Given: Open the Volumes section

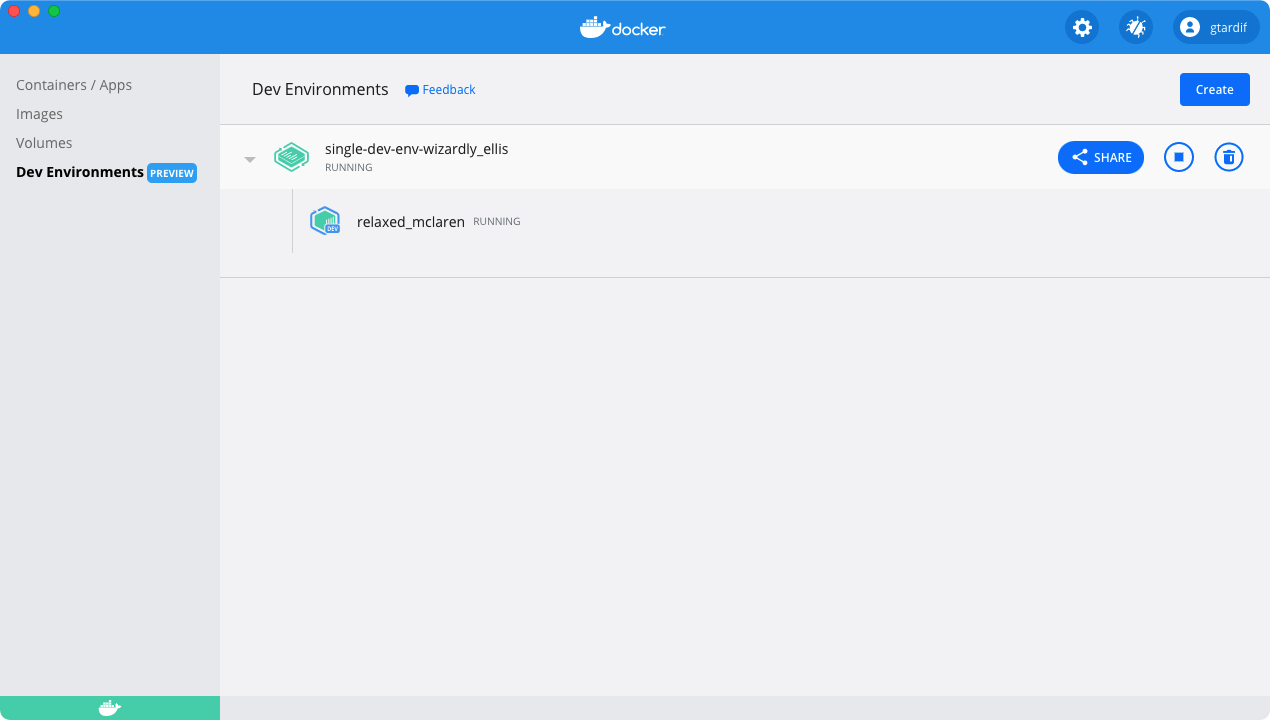Looking at the screenshot, I should pyautogui.click(x=44, y=143).
